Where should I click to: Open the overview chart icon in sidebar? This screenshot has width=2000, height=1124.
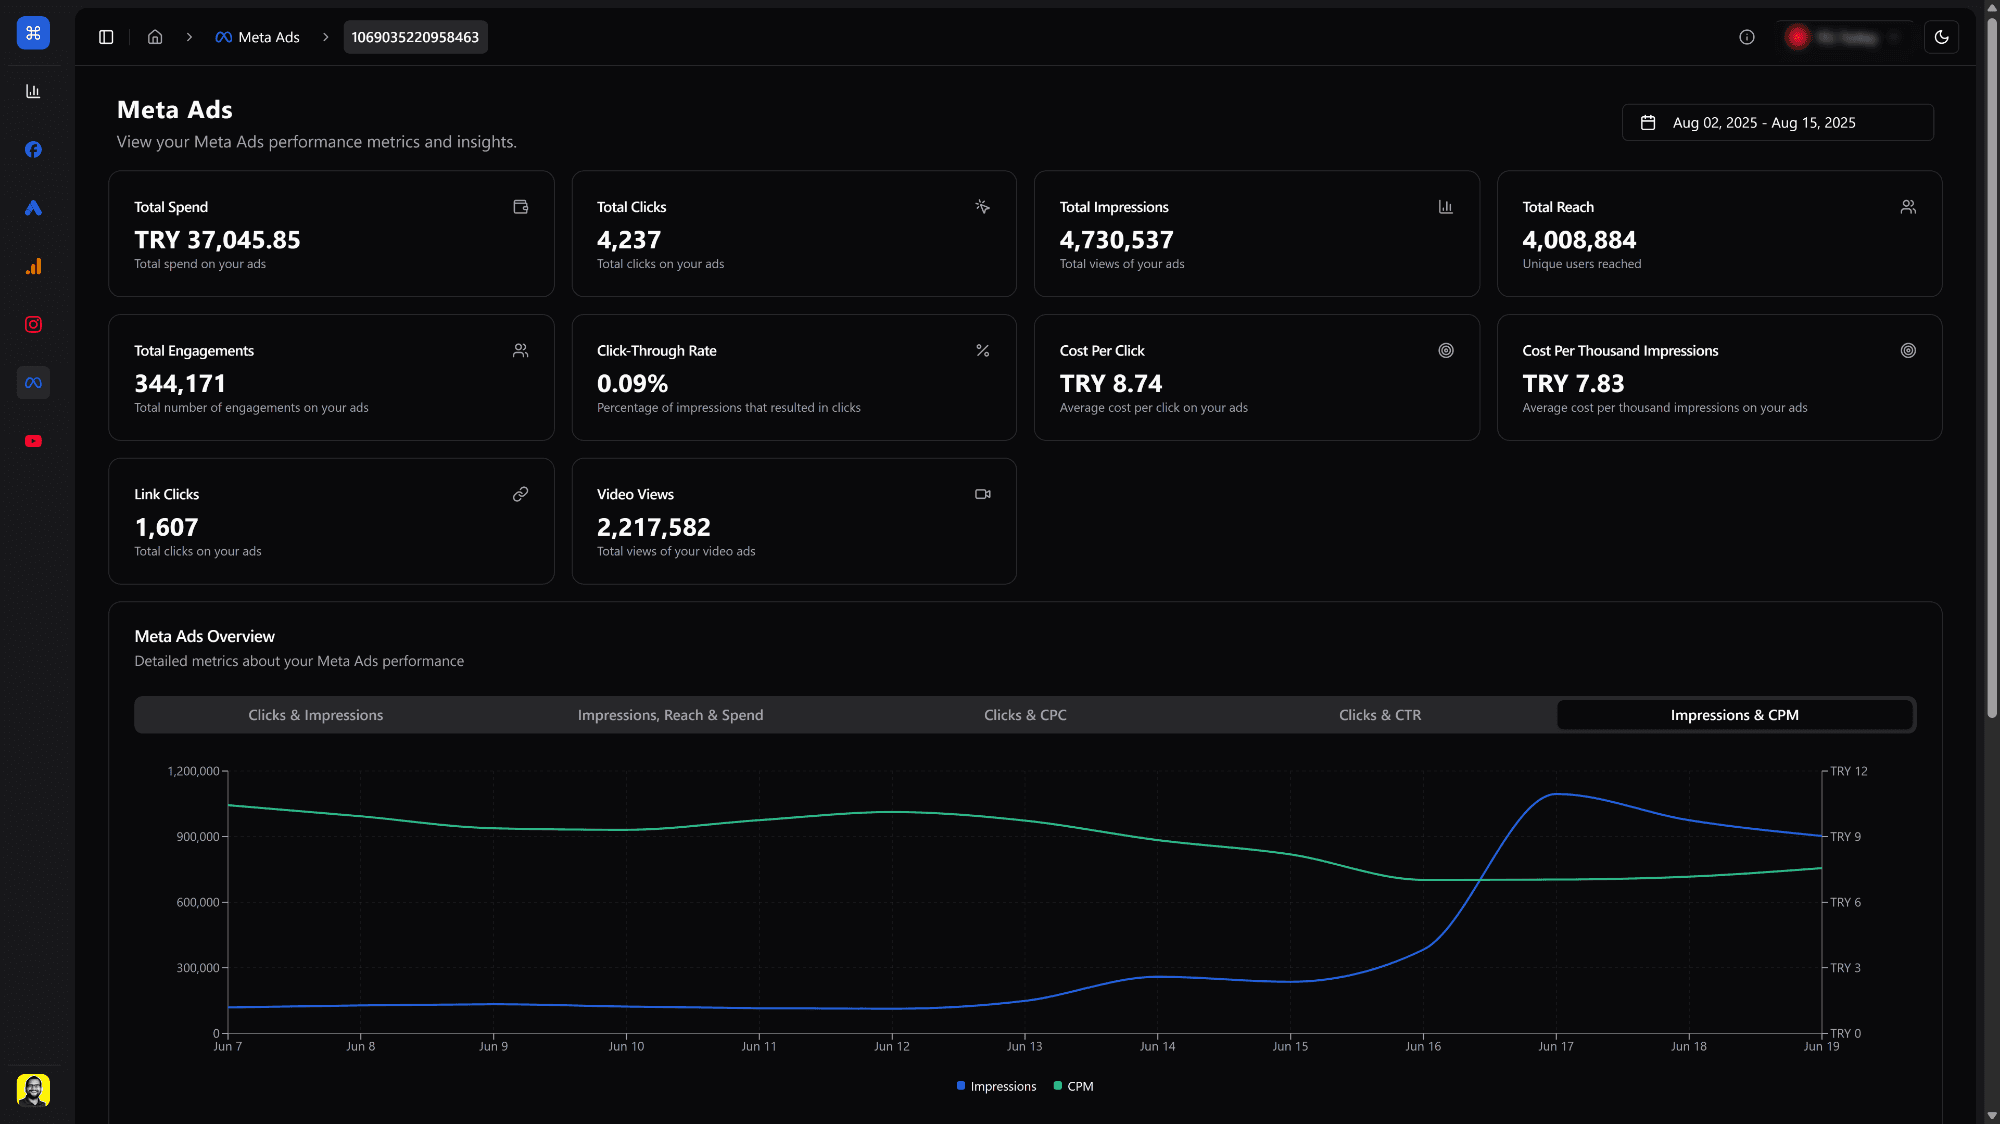(x=33, y=92)
